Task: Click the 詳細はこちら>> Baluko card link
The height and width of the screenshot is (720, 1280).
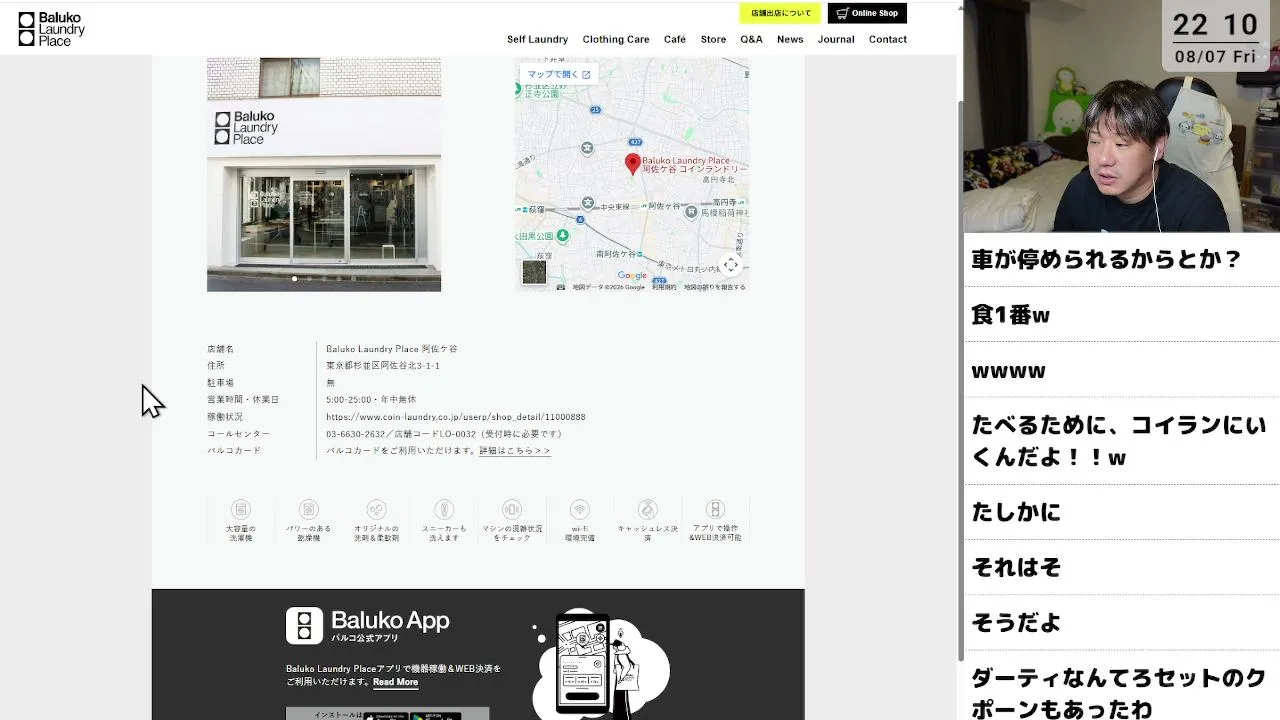Action: (515, 451)
